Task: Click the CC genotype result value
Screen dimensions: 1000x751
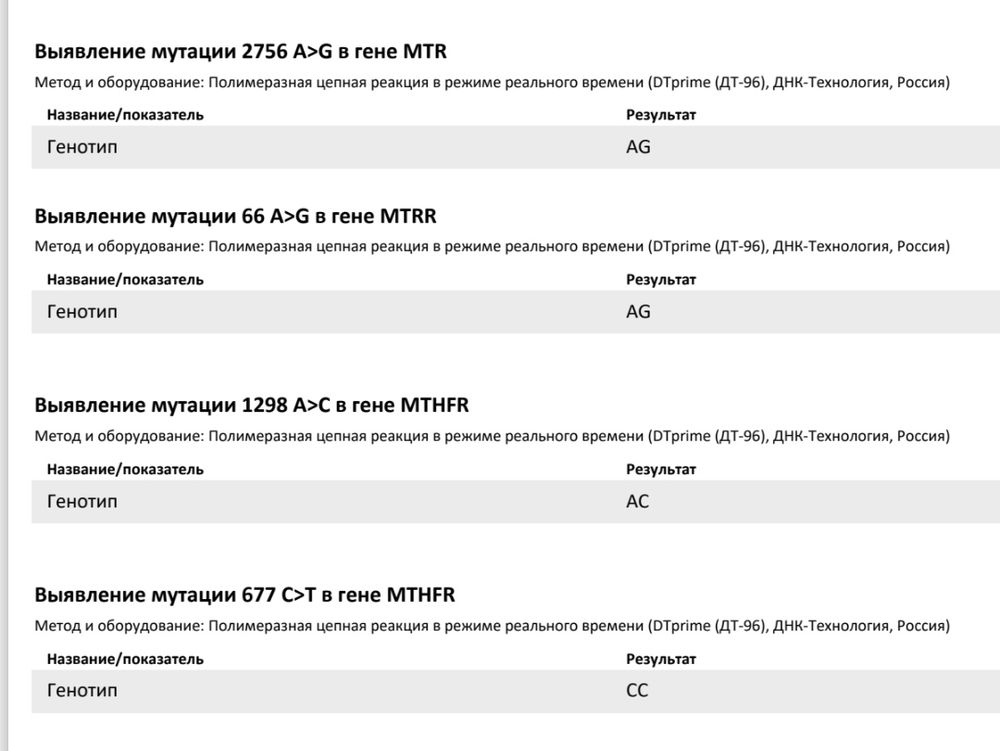Action: click(637, 691)
